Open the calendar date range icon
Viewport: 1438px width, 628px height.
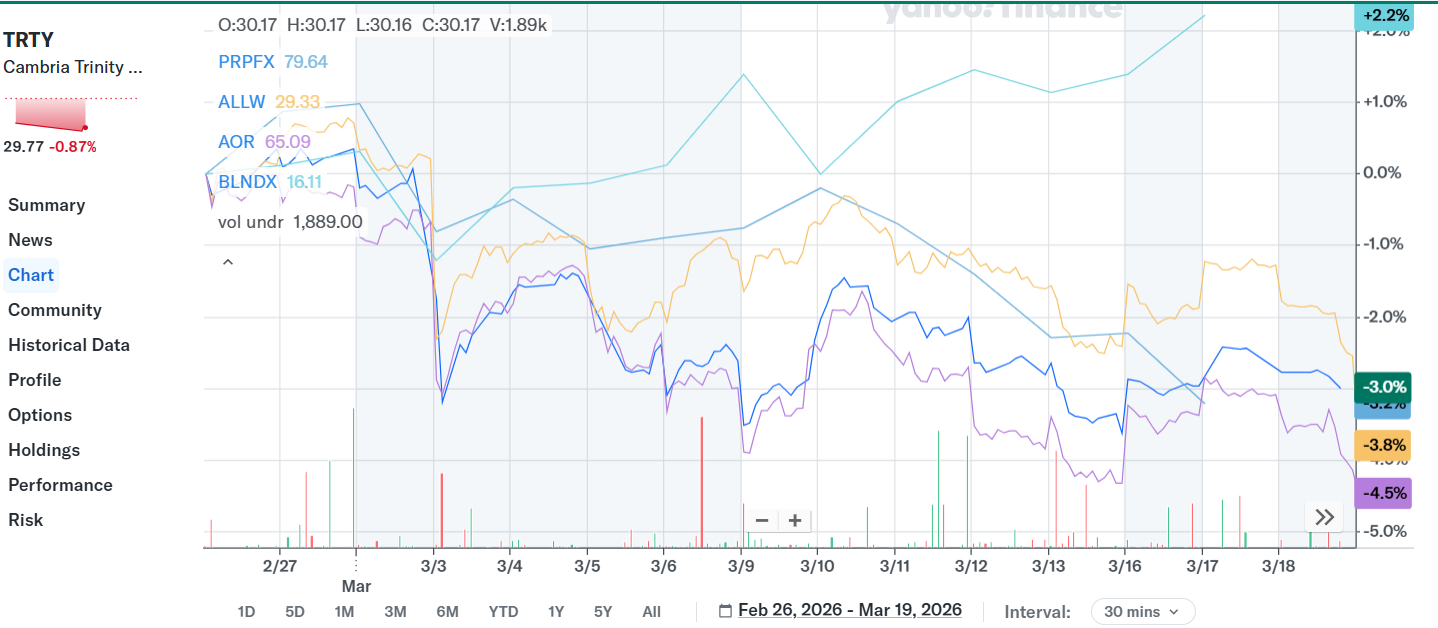coord(726,610)
